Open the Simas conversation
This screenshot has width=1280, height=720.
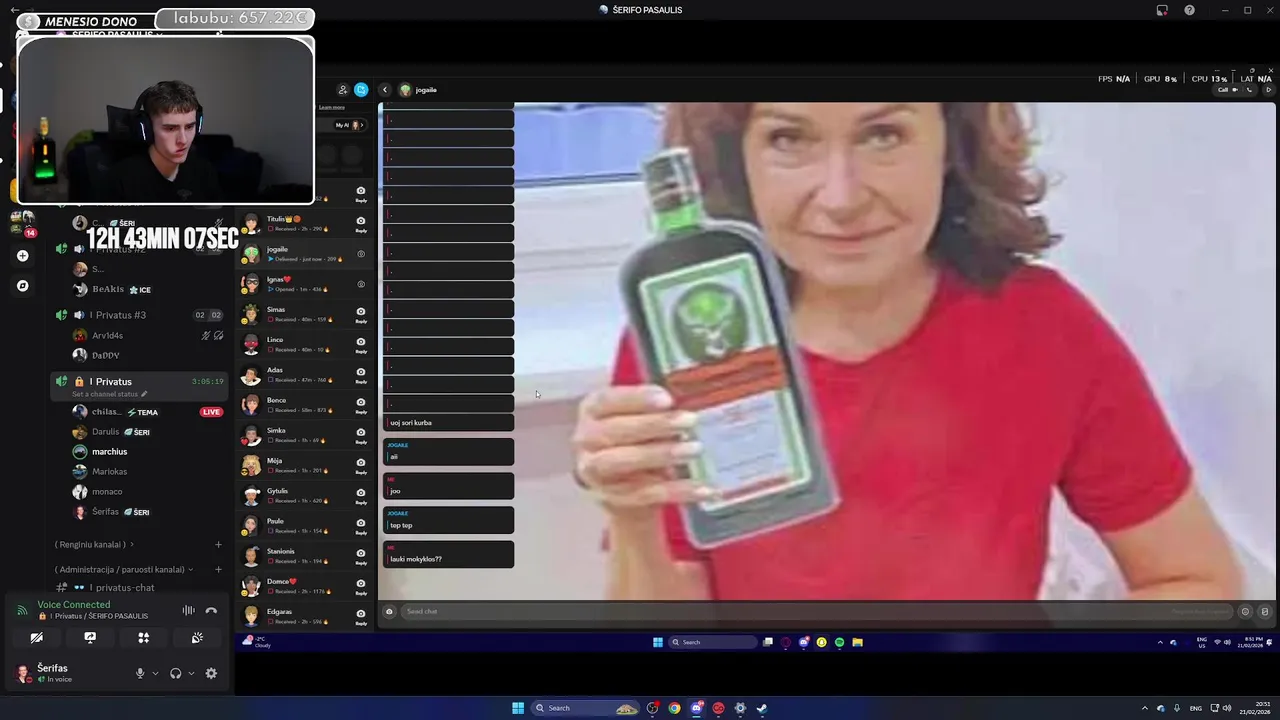[x=305, y=314]
